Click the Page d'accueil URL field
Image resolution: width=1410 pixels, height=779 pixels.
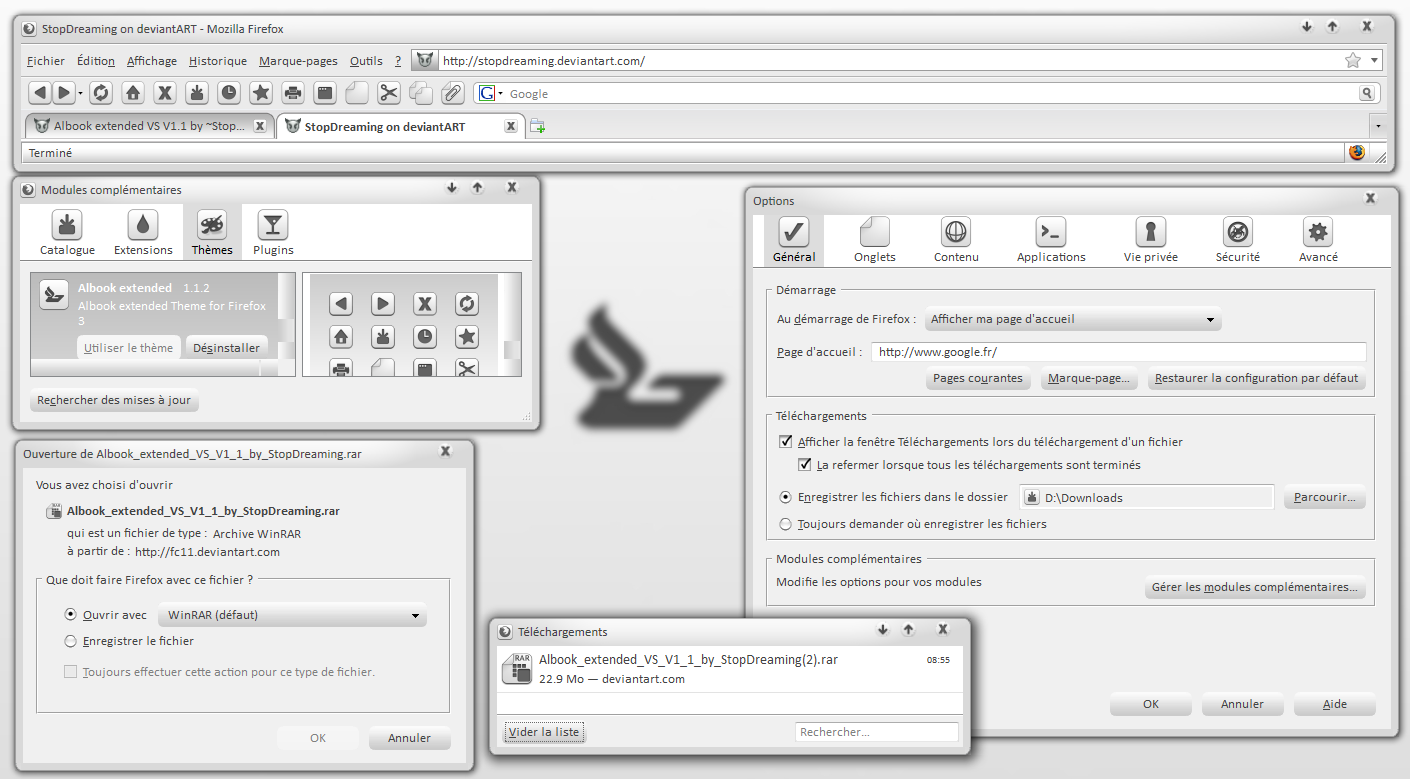1119,352
